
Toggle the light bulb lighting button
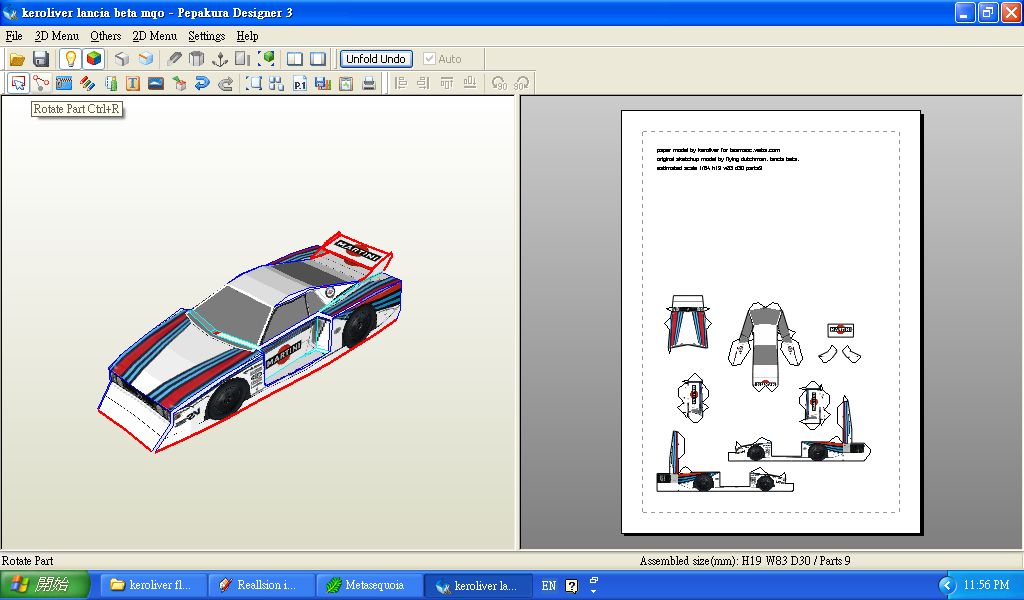[x=70, y=59]
